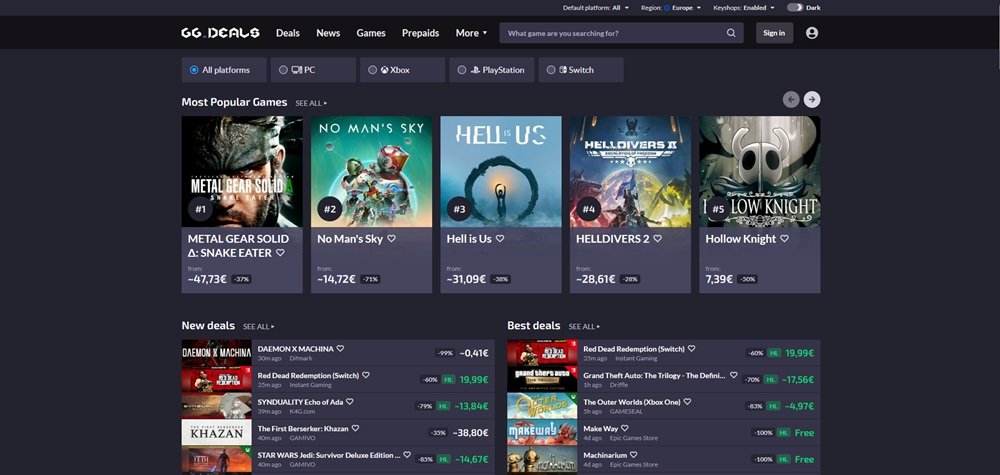Wishlist heart for SYNDUALITY Echo of Ada
This screenshot has height=475, width=1000.
[349, 402]
